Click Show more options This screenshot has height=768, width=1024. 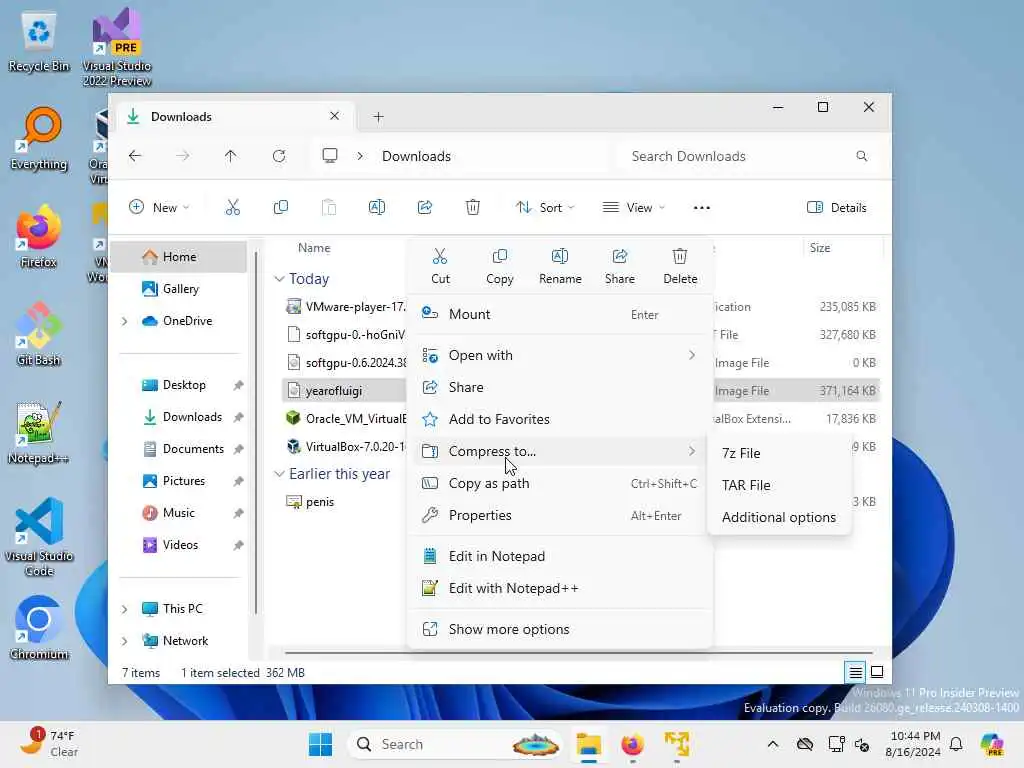pyautogui.click(x=560, y=630)
